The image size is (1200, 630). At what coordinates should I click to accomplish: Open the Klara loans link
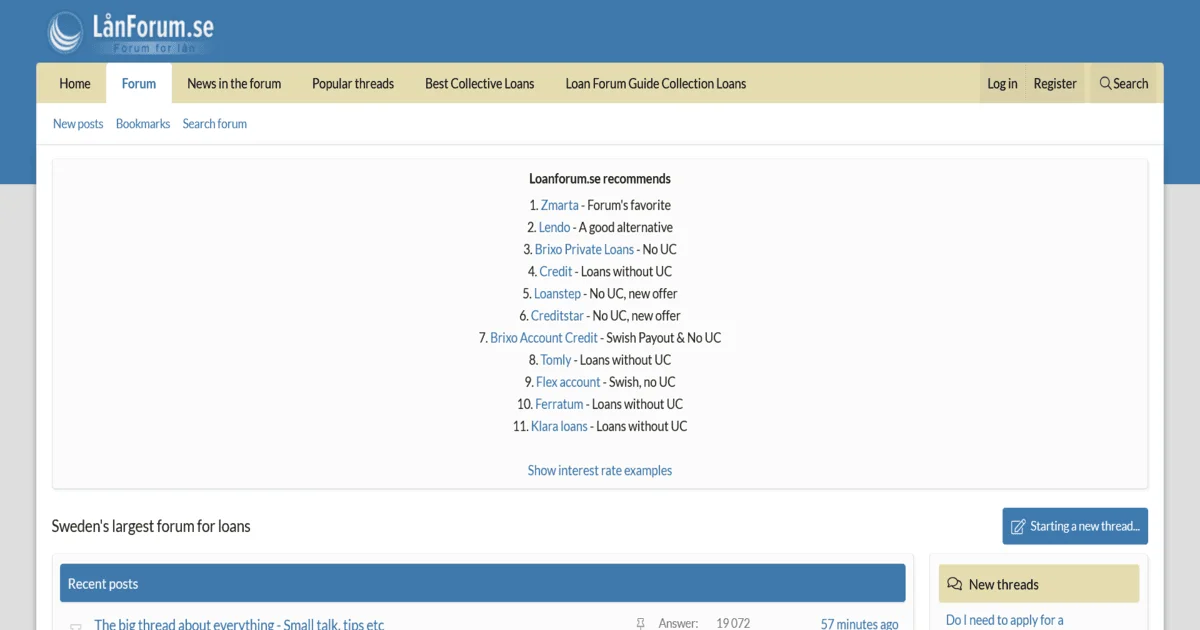[x=559, y=426]
